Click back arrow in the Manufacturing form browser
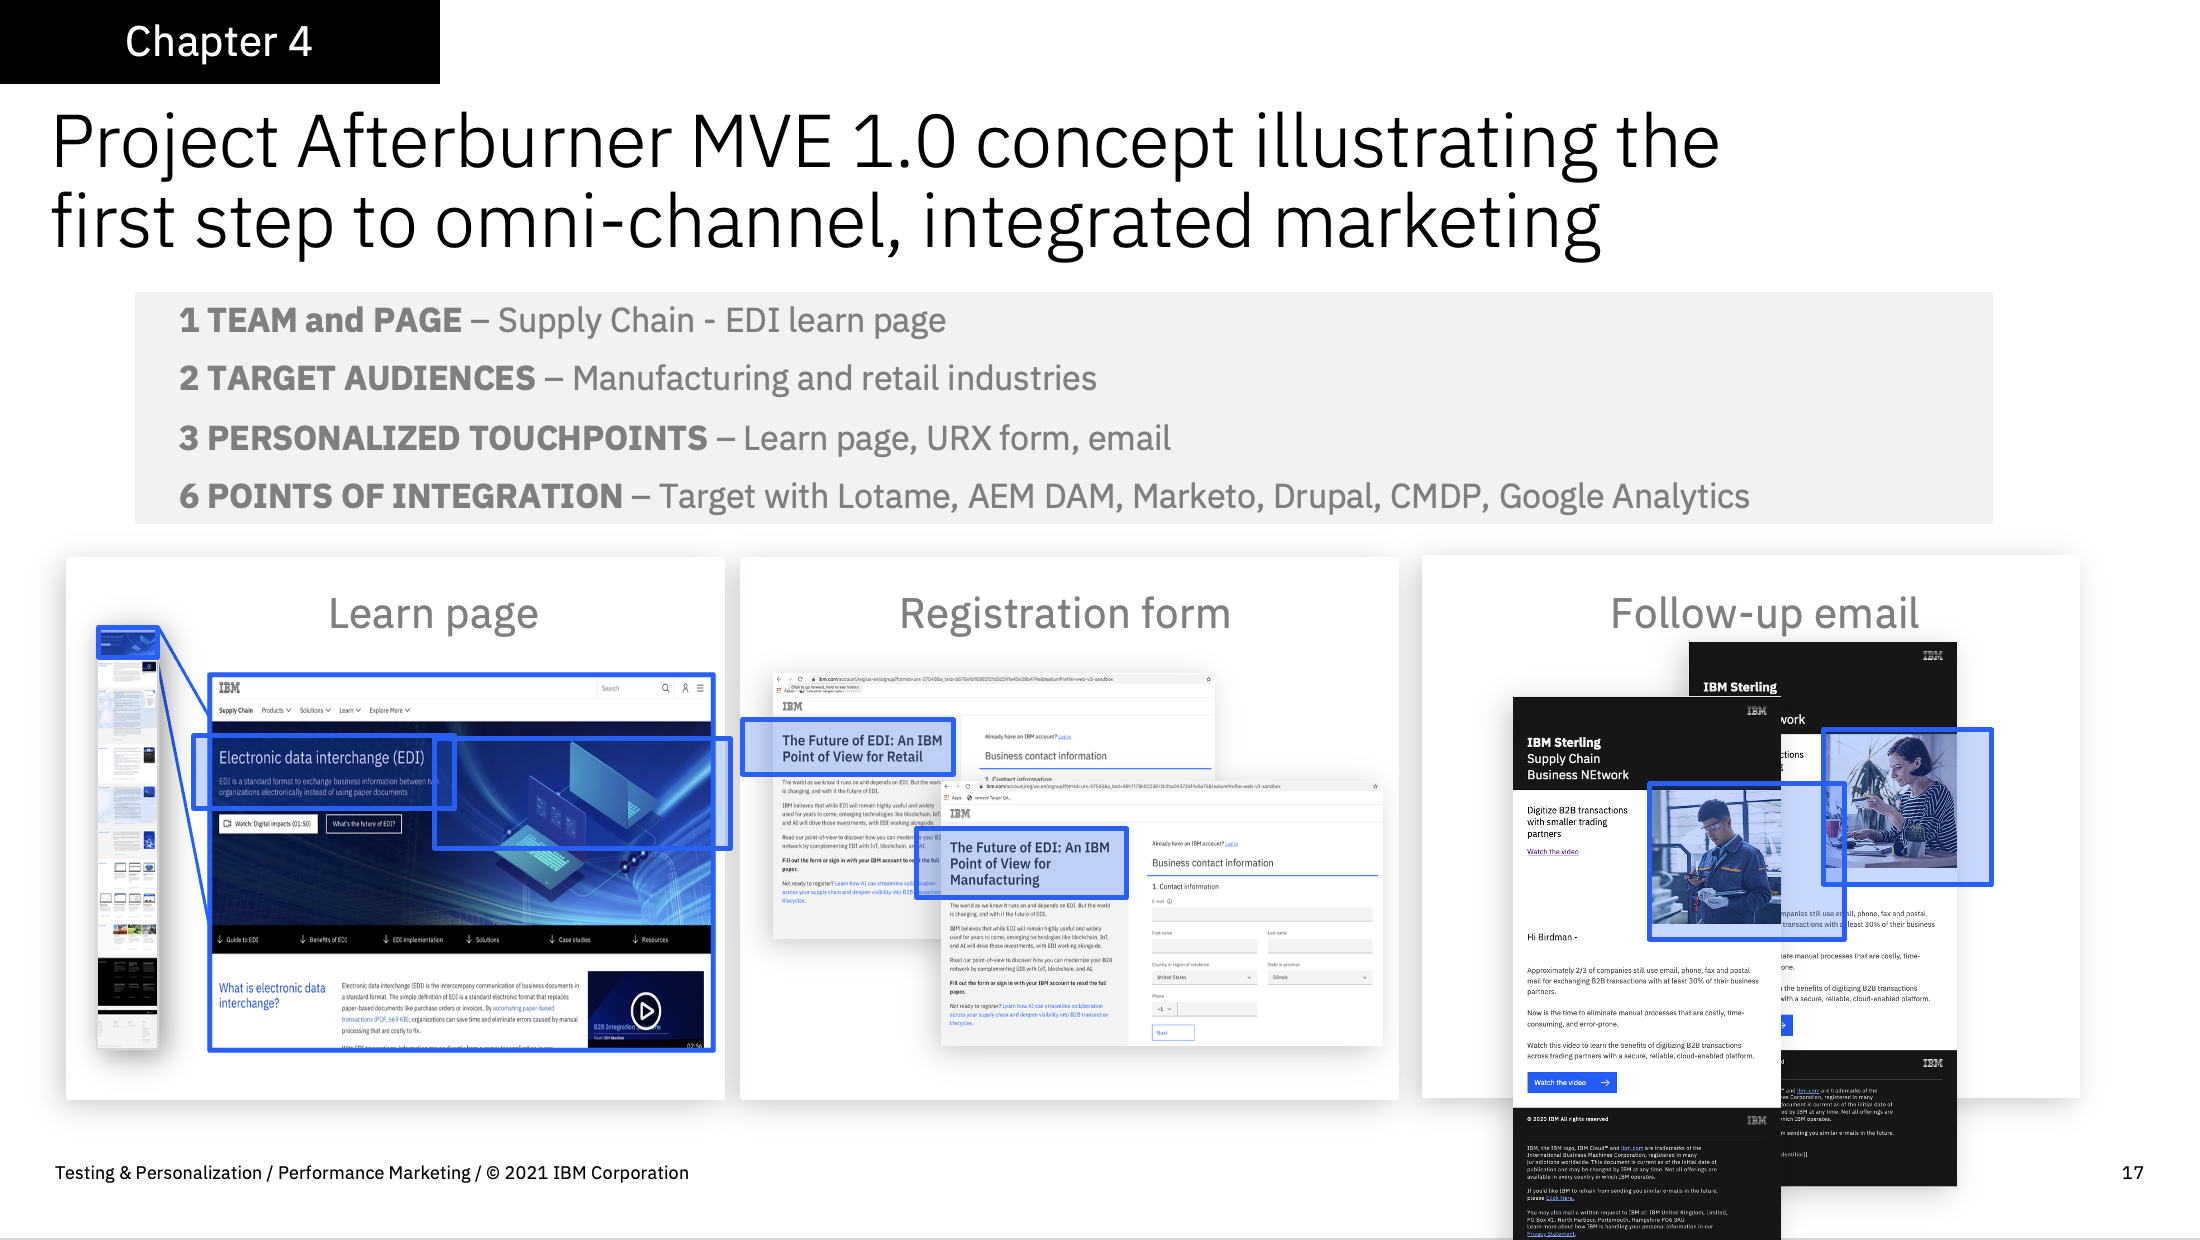The width and height of the screenshot is (2200, 1240). (x=946, y=786)
